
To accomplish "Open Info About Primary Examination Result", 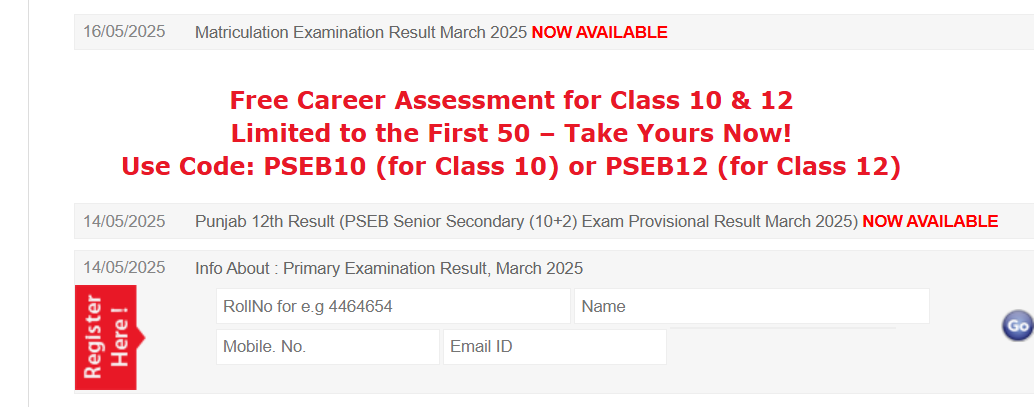I will tap(389, 268).
